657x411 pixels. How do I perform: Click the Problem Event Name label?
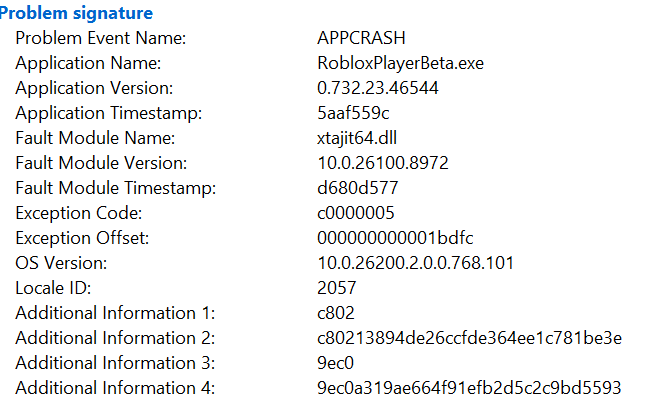101,38
